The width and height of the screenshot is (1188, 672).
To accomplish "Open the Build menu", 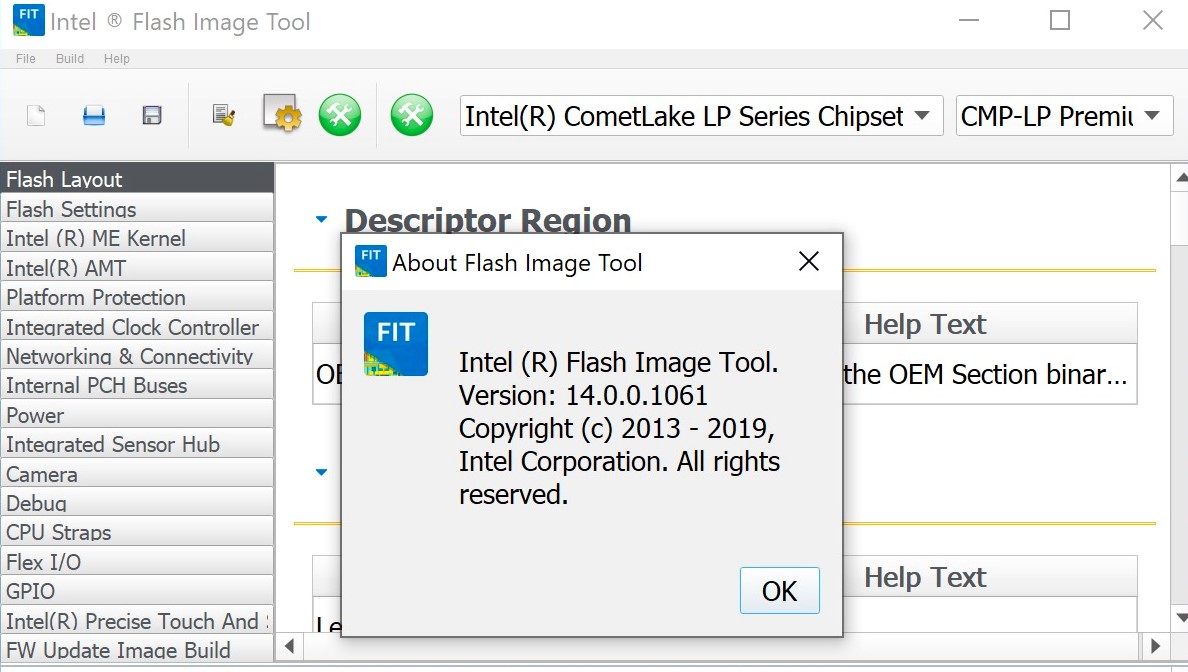I will 70,58.
